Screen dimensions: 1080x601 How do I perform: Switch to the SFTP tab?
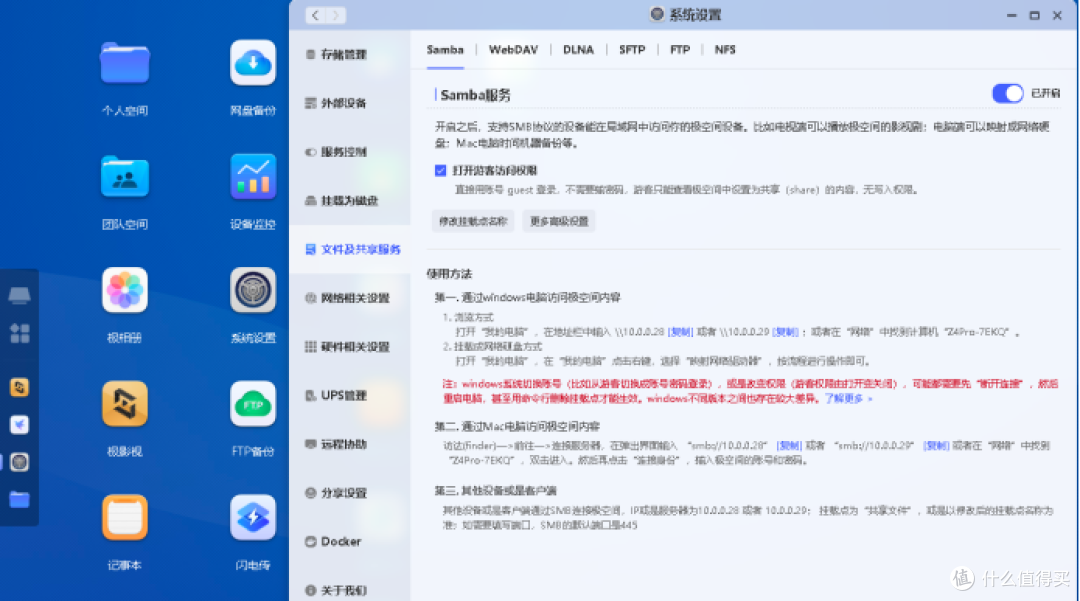coord(632,50)
